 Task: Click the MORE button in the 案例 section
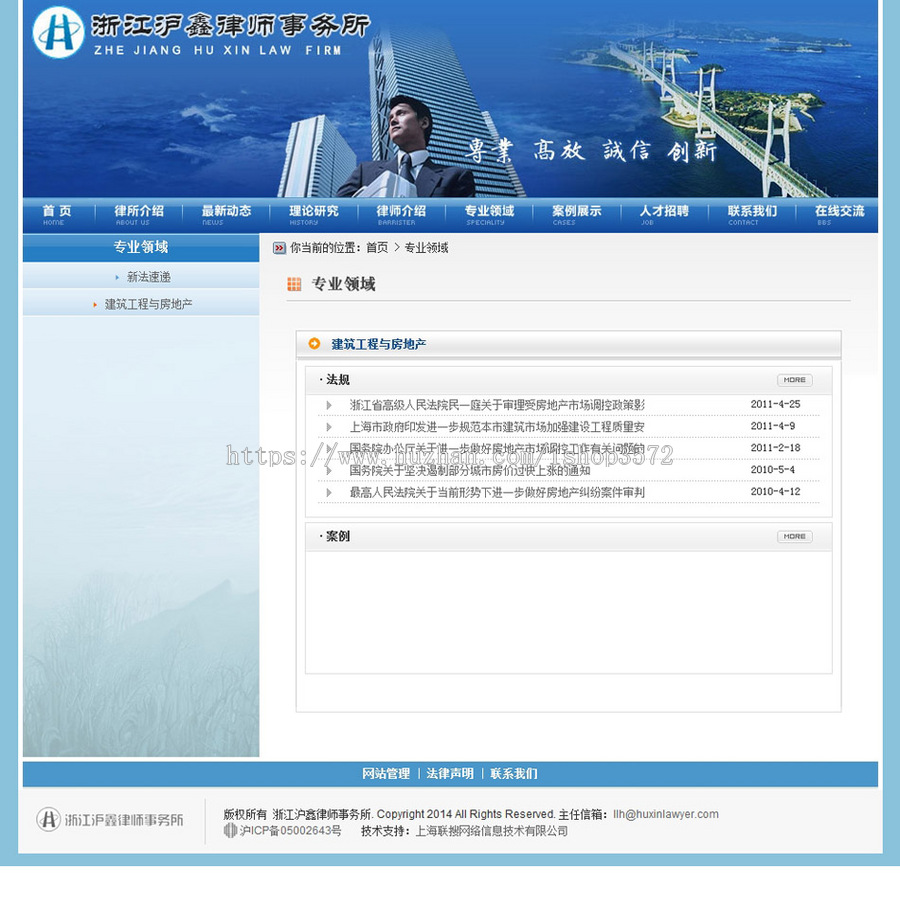794,536
